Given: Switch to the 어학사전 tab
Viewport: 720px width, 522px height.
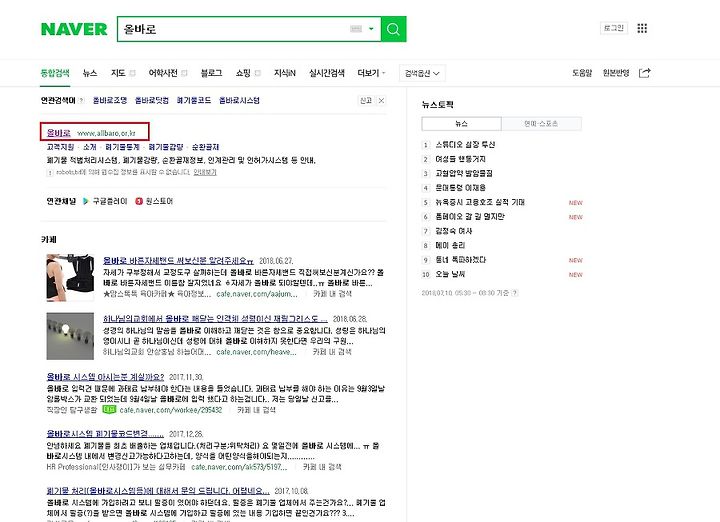Looking at the screenshot, I should pyautogui.click(x=163, y=73).
